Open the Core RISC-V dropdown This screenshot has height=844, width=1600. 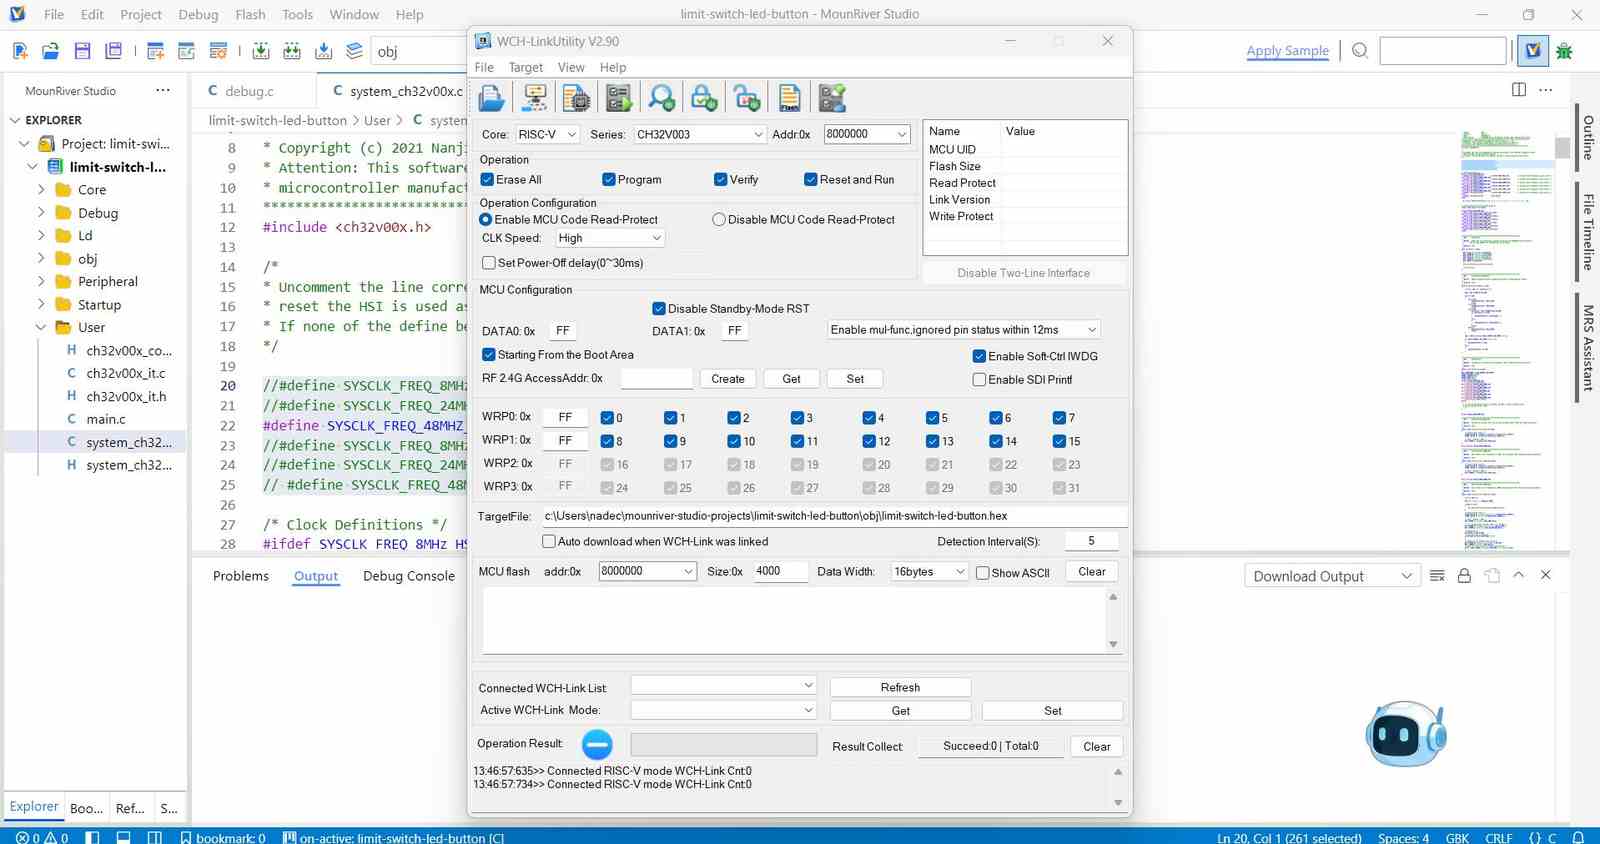547,134
